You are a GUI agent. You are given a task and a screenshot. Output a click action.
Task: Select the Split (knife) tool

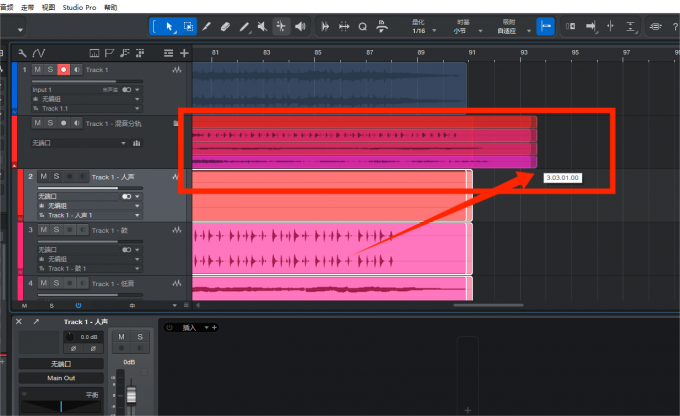tap(206, 26)
